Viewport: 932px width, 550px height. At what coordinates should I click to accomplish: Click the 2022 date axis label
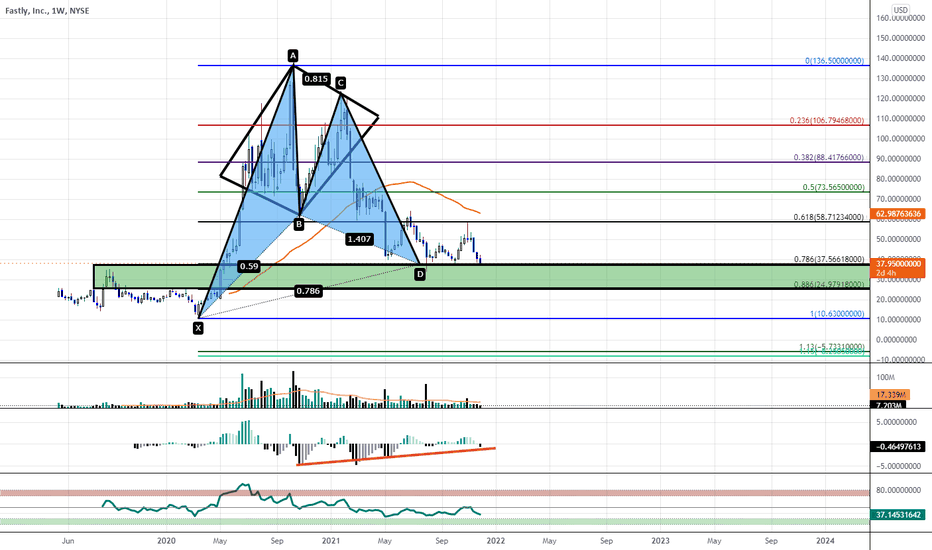click(496, 540)
